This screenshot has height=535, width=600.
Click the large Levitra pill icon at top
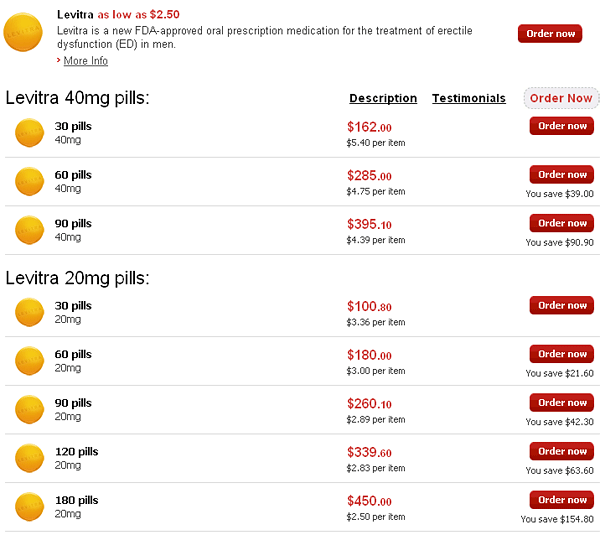(x=23, y=35)
